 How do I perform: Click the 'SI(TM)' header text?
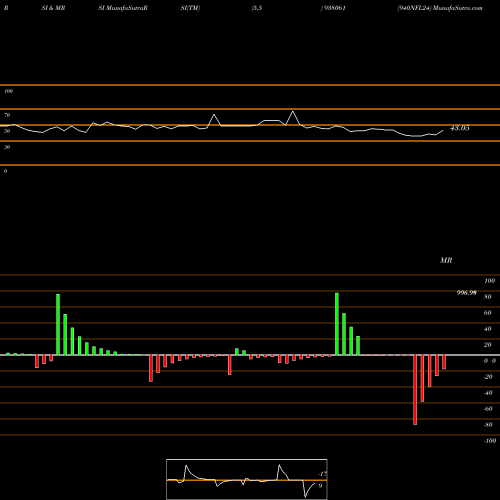click(190, 8)
